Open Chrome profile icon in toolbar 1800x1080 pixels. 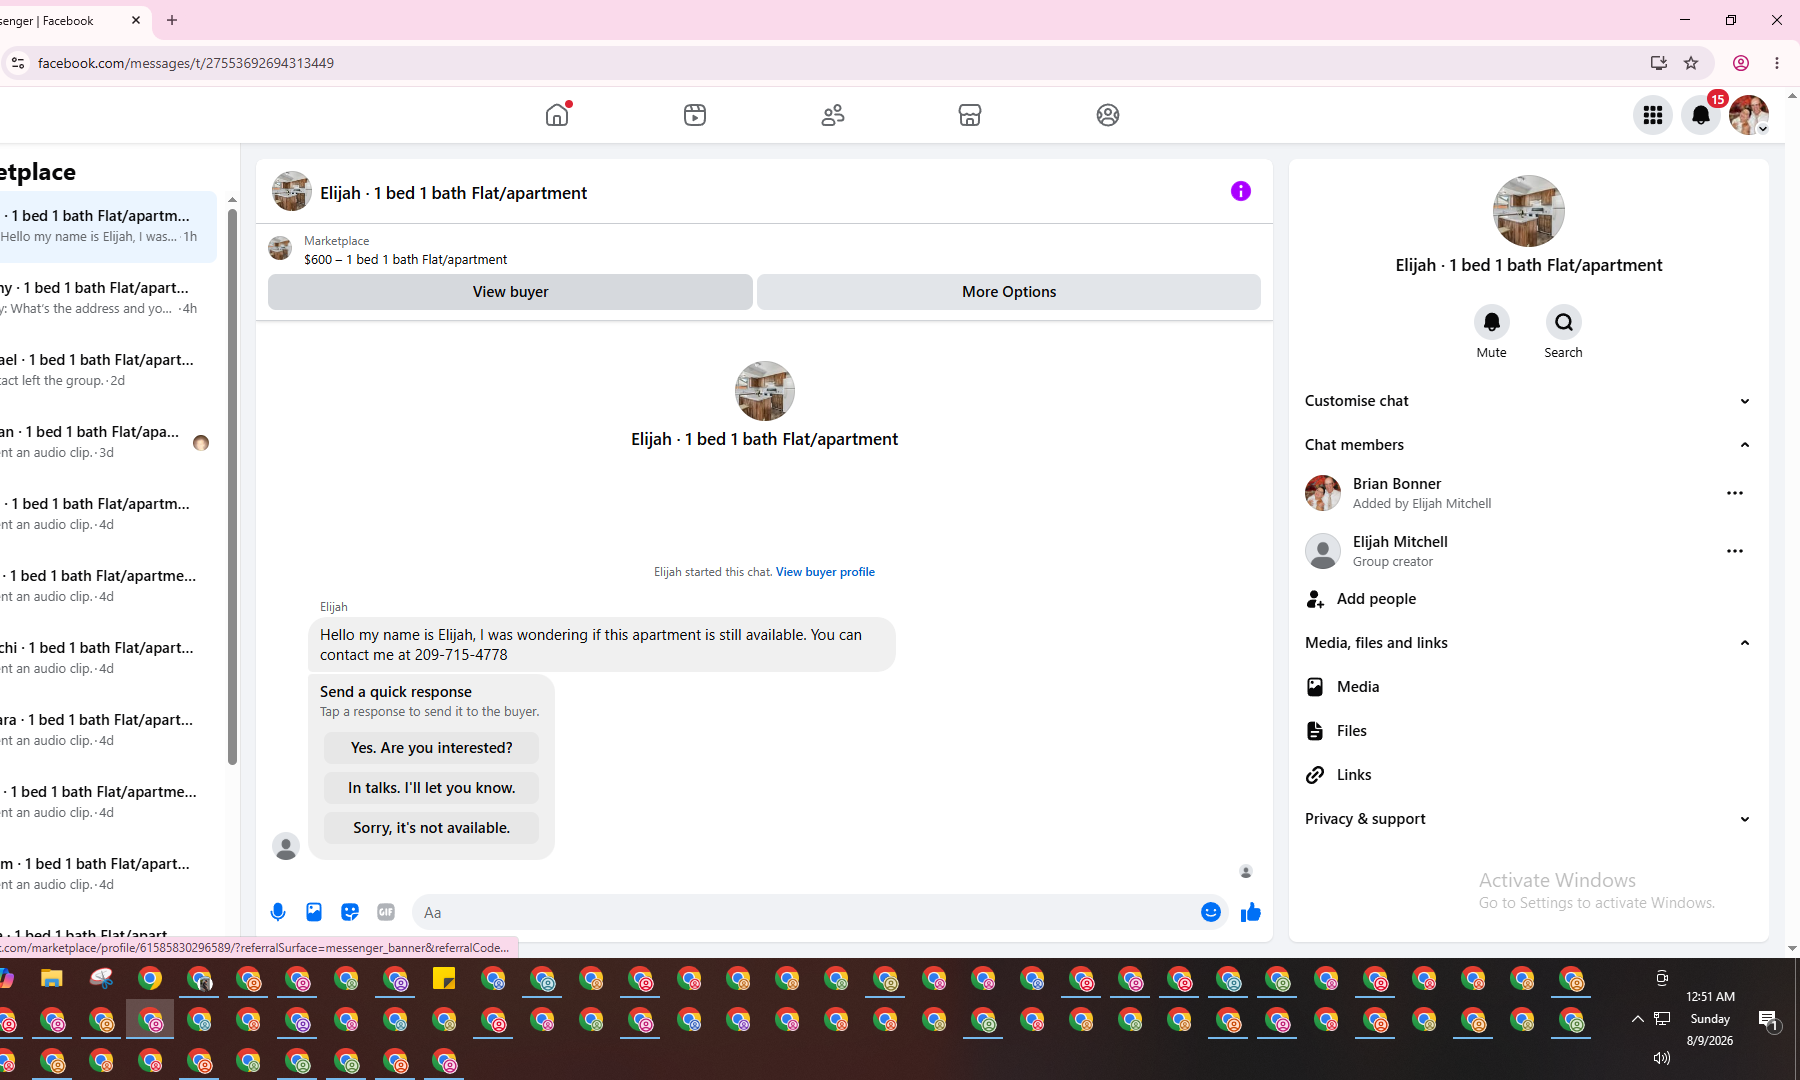(1741, 63)
